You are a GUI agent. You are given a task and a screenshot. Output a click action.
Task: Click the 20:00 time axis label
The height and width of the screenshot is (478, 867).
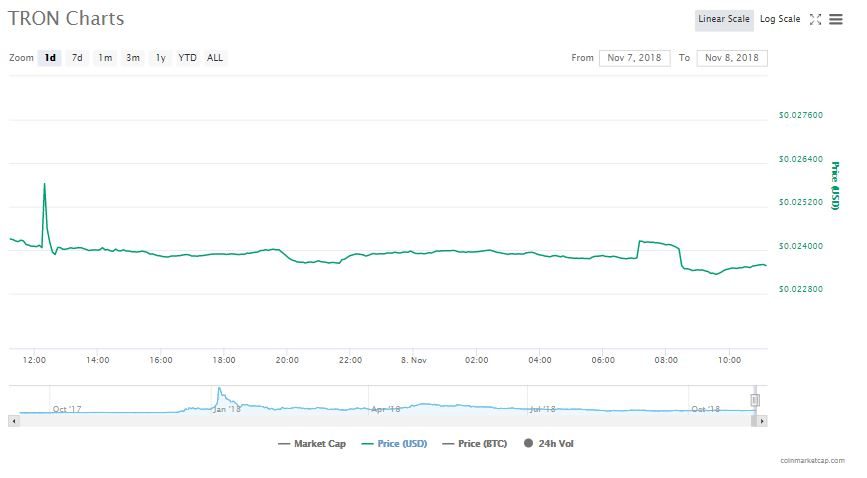287,360
